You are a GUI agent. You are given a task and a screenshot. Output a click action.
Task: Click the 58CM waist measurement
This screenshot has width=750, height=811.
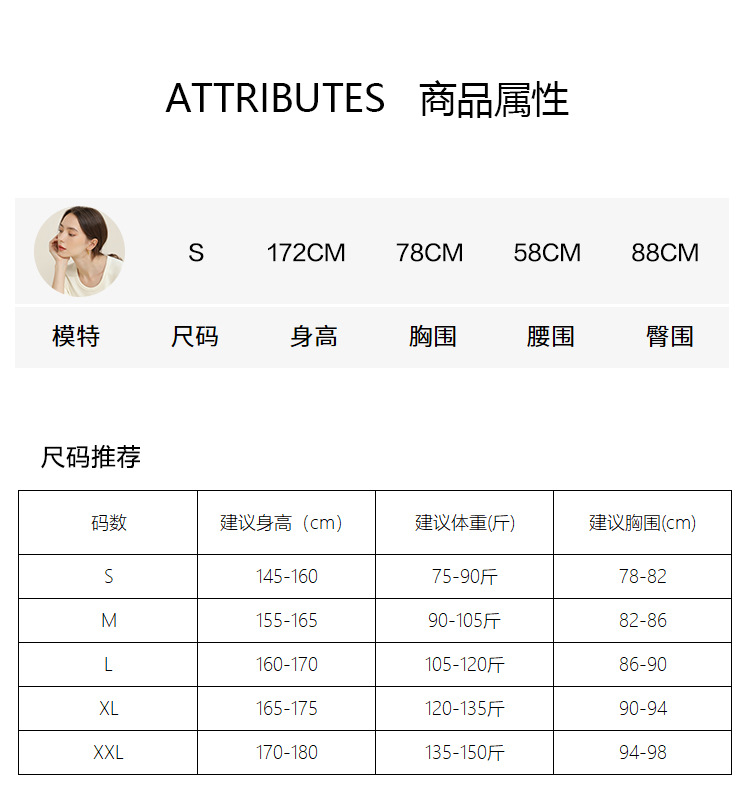coord(547,253)
